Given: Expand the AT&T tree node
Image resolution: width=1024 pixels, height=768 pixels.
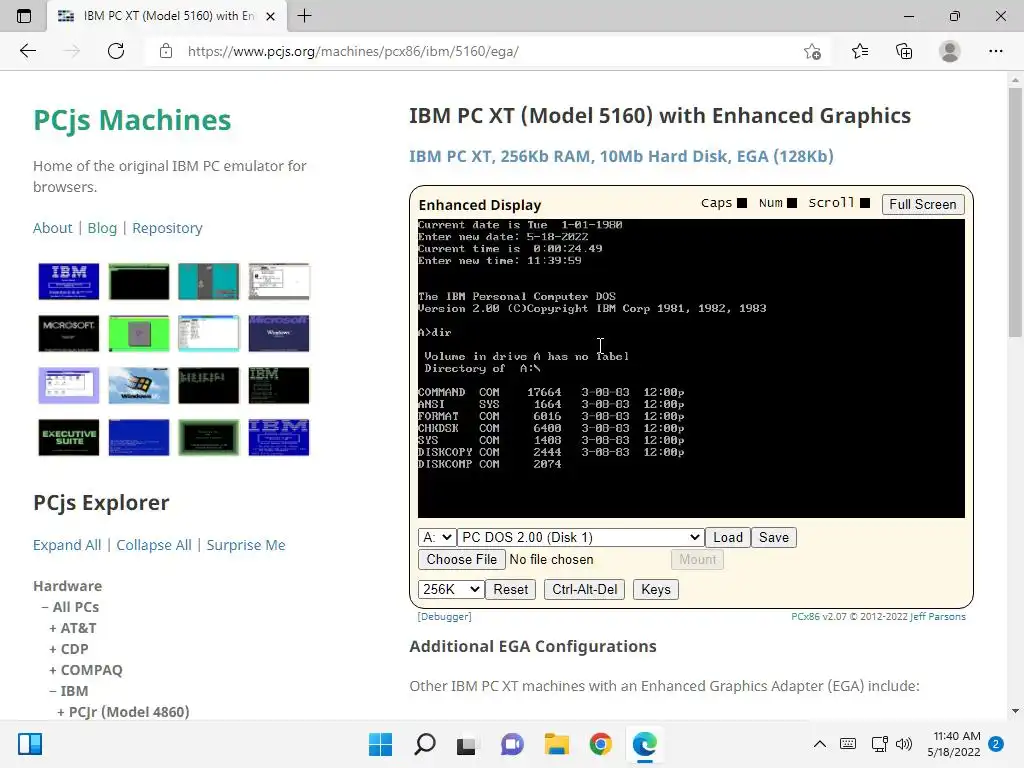Looking at the screenshot, I should point(72,628).
